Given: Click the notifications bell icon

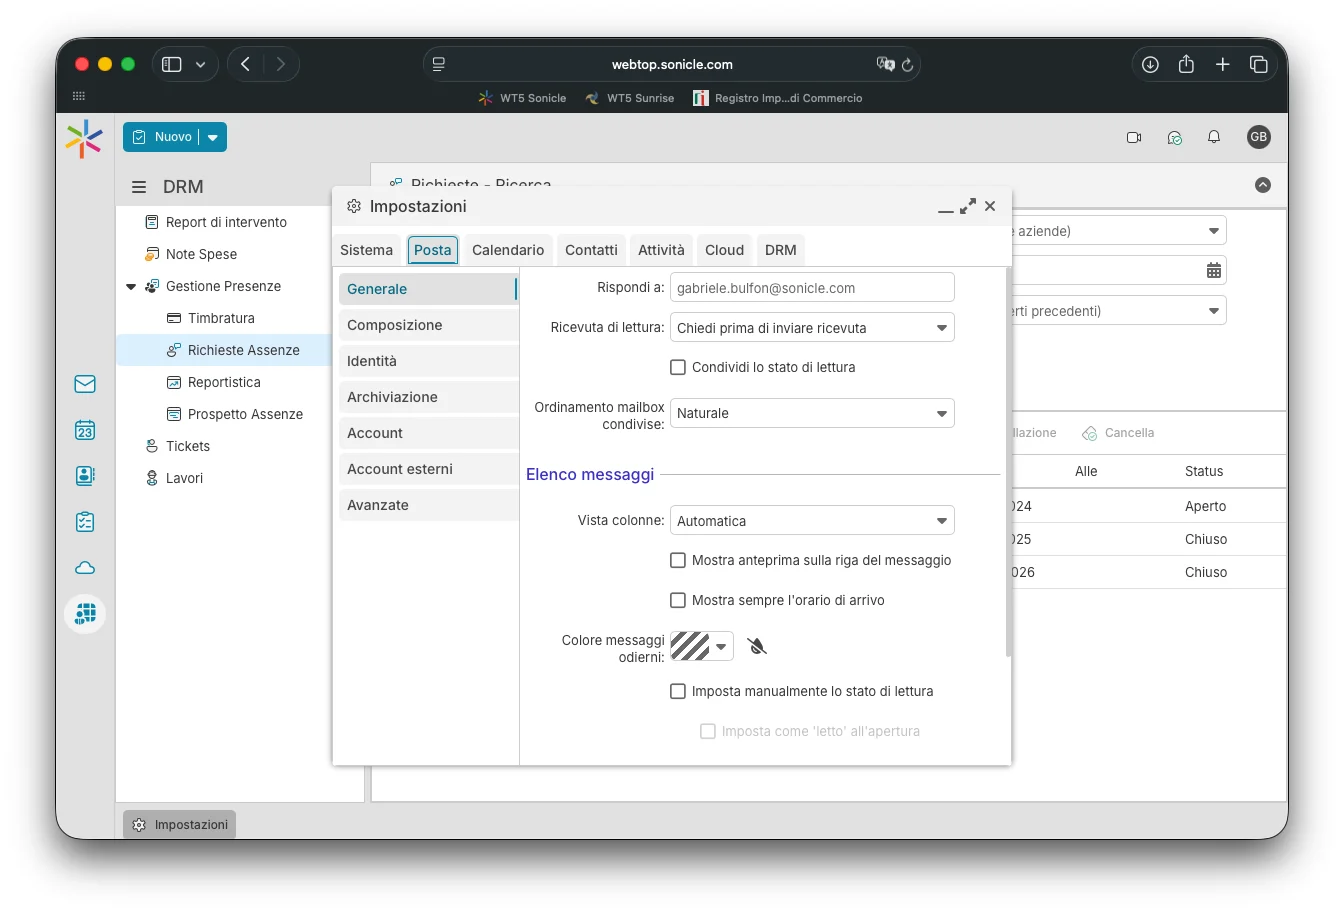Looking at the screenshot, I should click(1214, 137).
